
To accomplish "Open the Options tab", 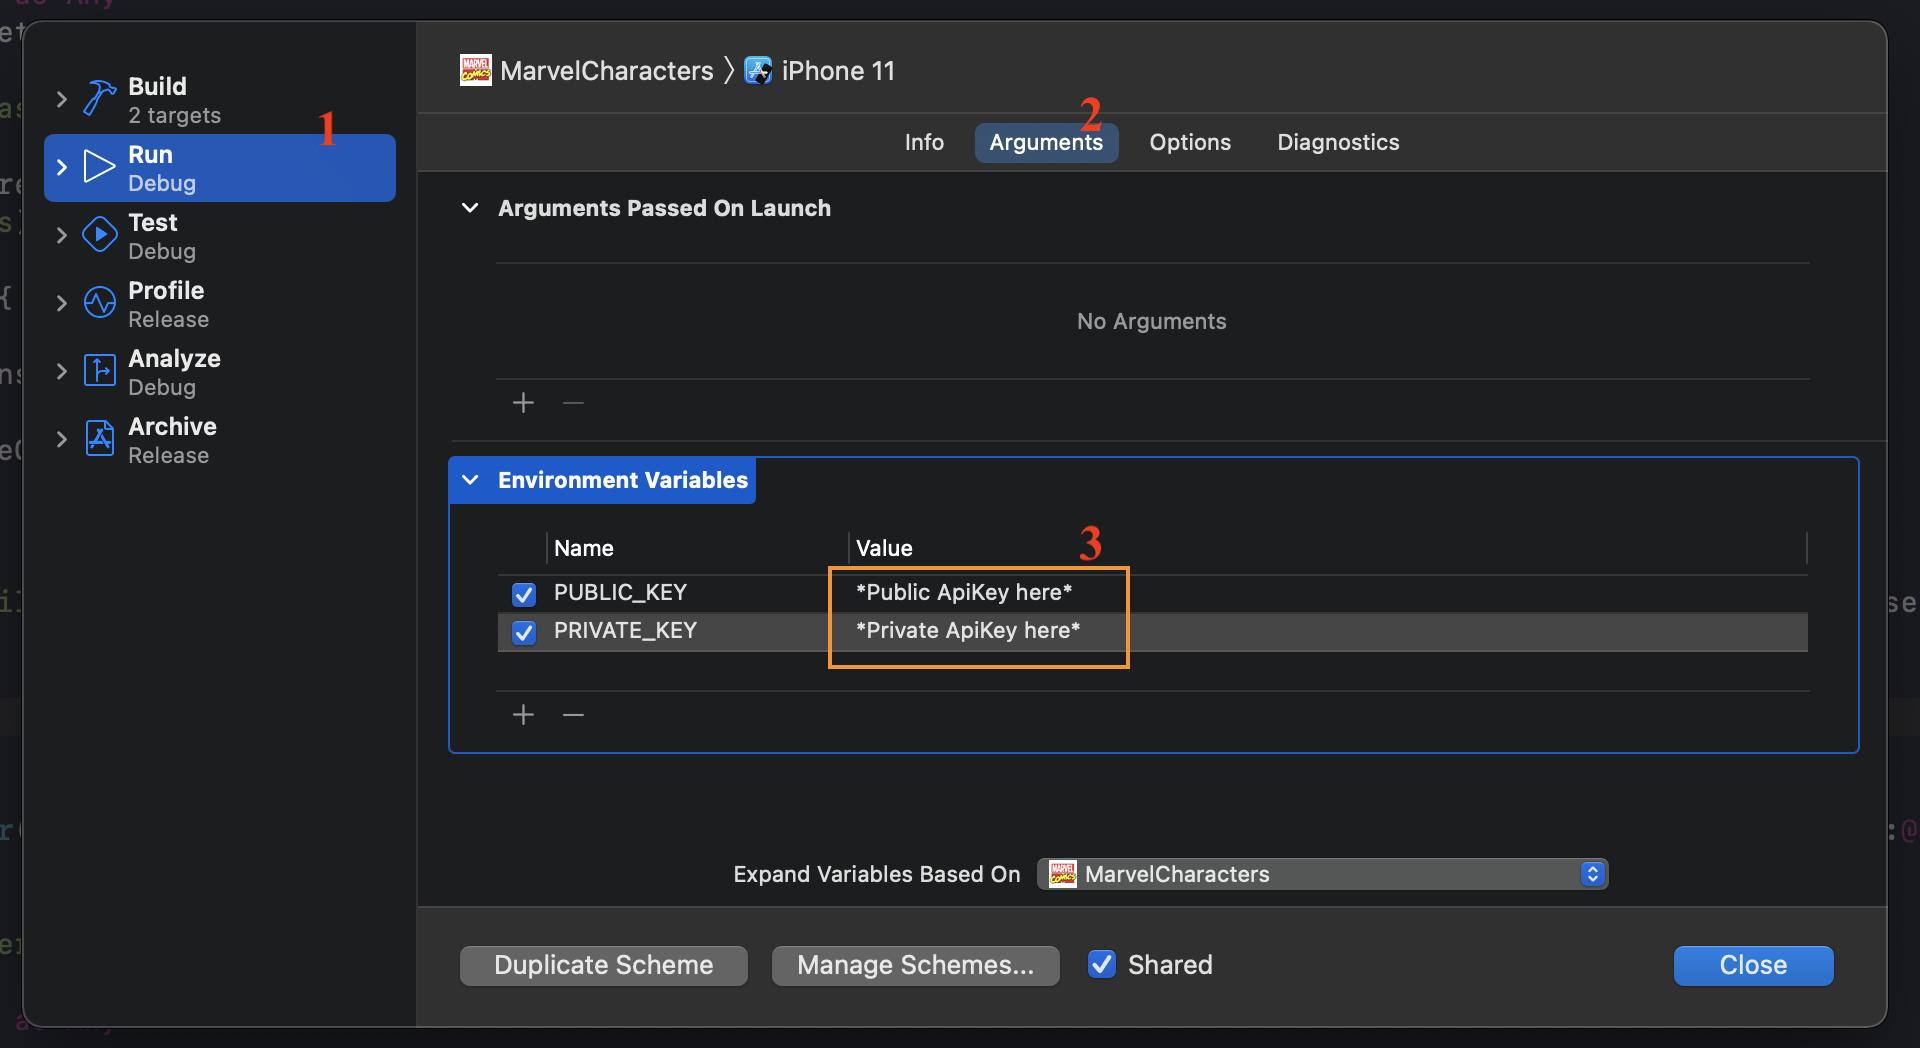I will point(1190,142).
